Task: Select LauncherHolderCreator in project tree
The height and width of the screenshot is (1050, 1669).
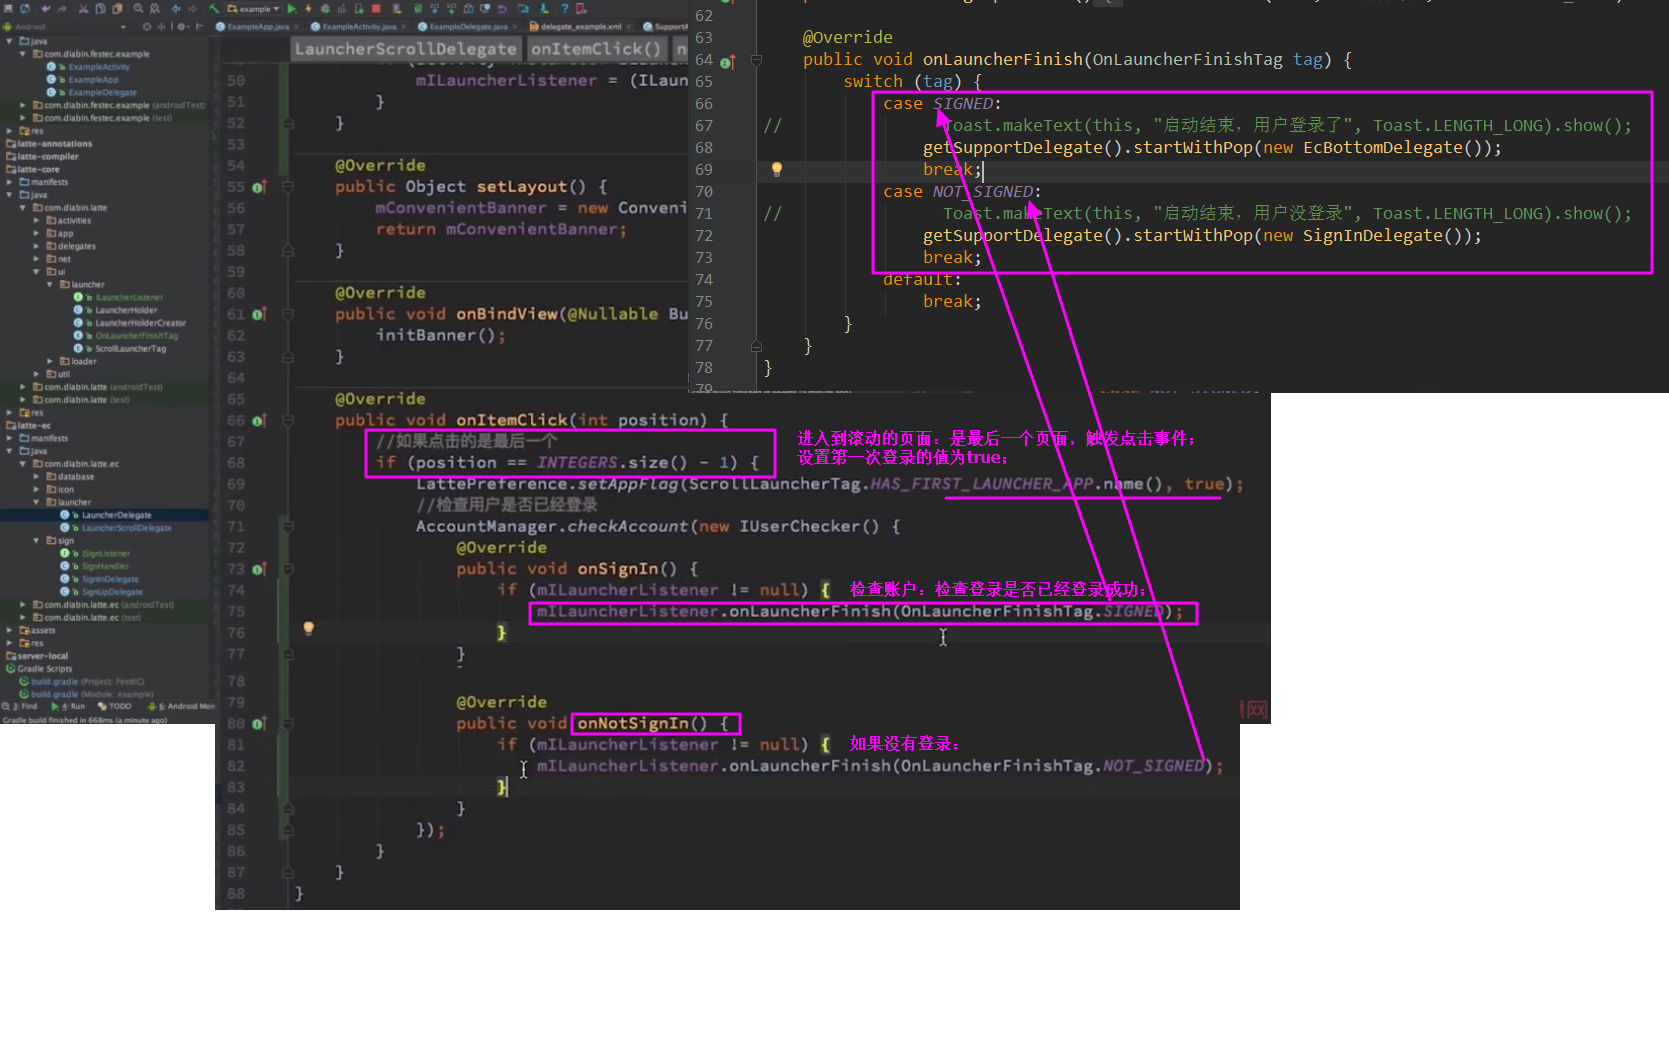Action: pyautogui.click(x=130, y=323)
